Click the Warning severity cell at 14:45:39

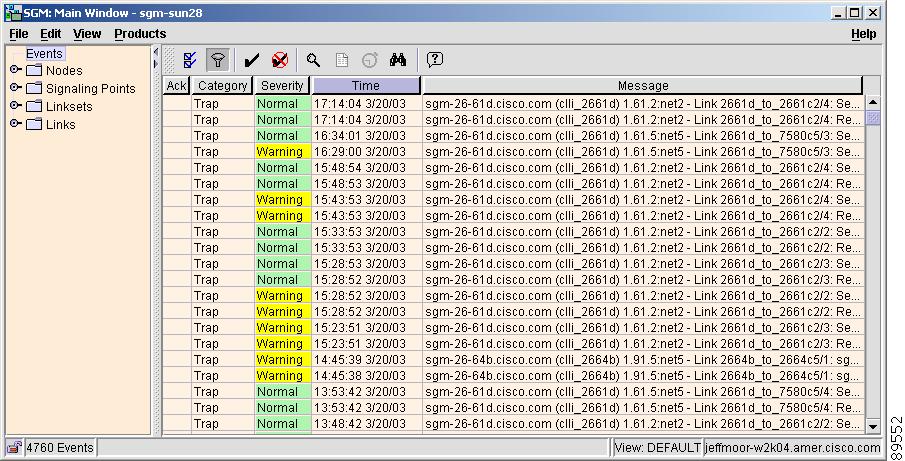(283, 359)
